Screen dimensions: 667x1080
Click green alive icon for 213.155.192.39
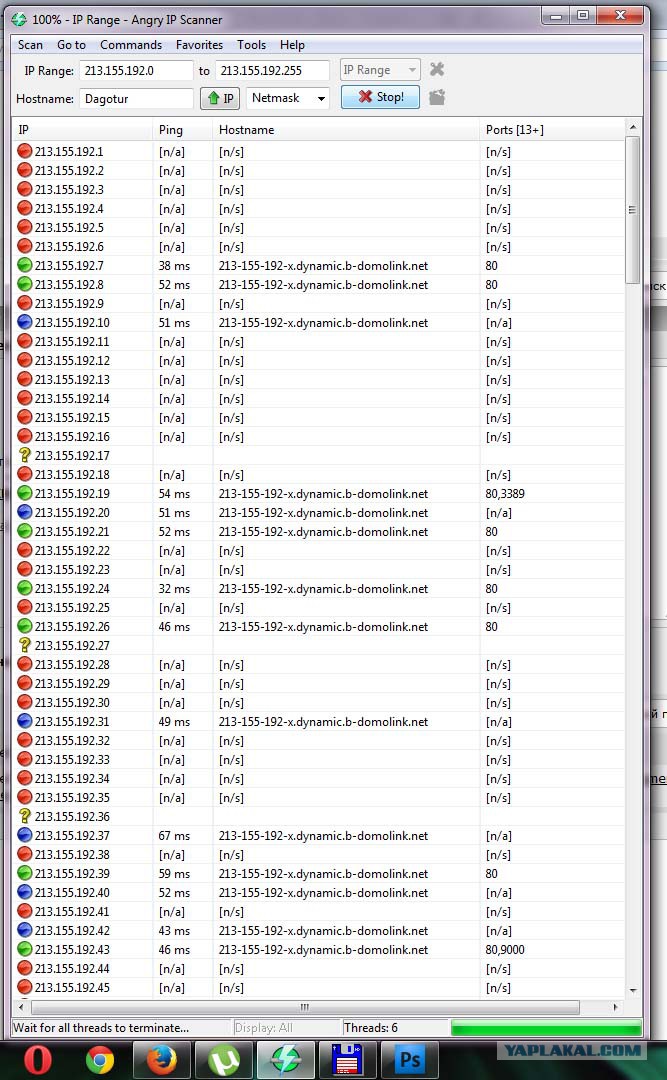coord(25,873)
